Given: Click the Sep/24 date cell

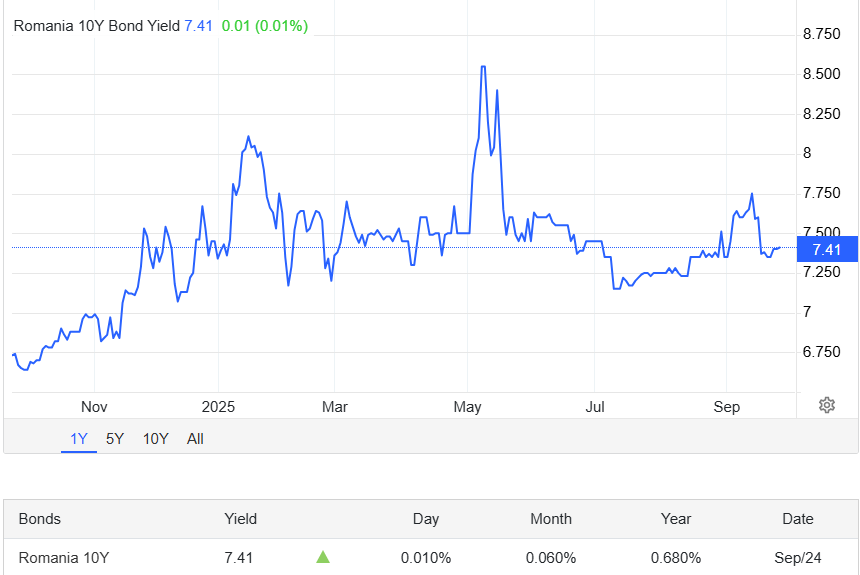Looking at the screenshot, I should 797,558.
